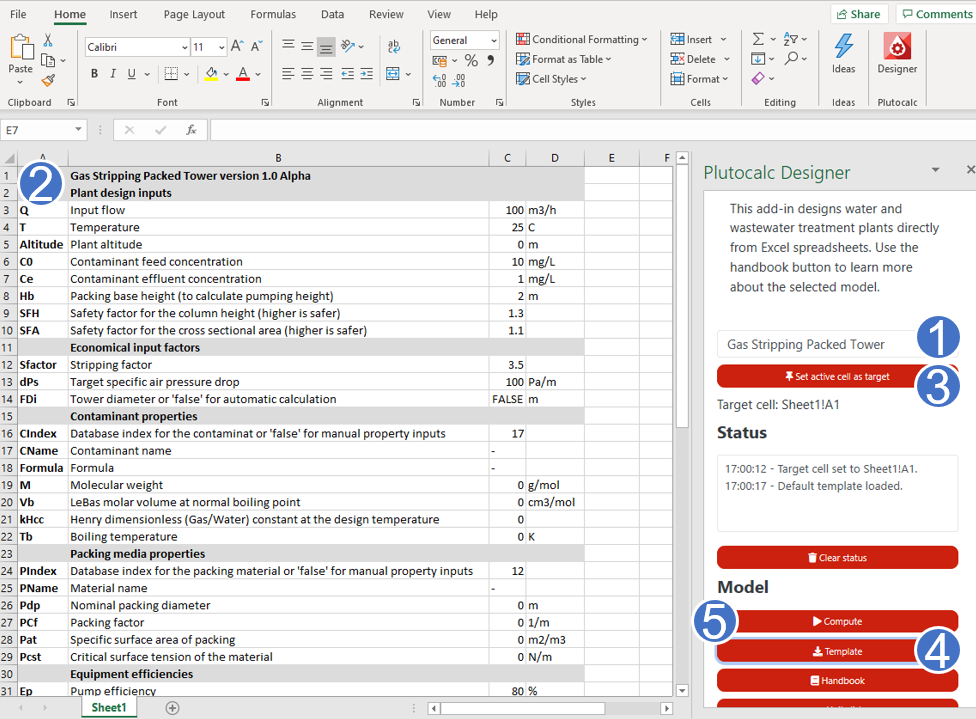Select the Format Painter brush
This screenshot has height=719, width=976.
pyautogui.click(x=48, y=80)
